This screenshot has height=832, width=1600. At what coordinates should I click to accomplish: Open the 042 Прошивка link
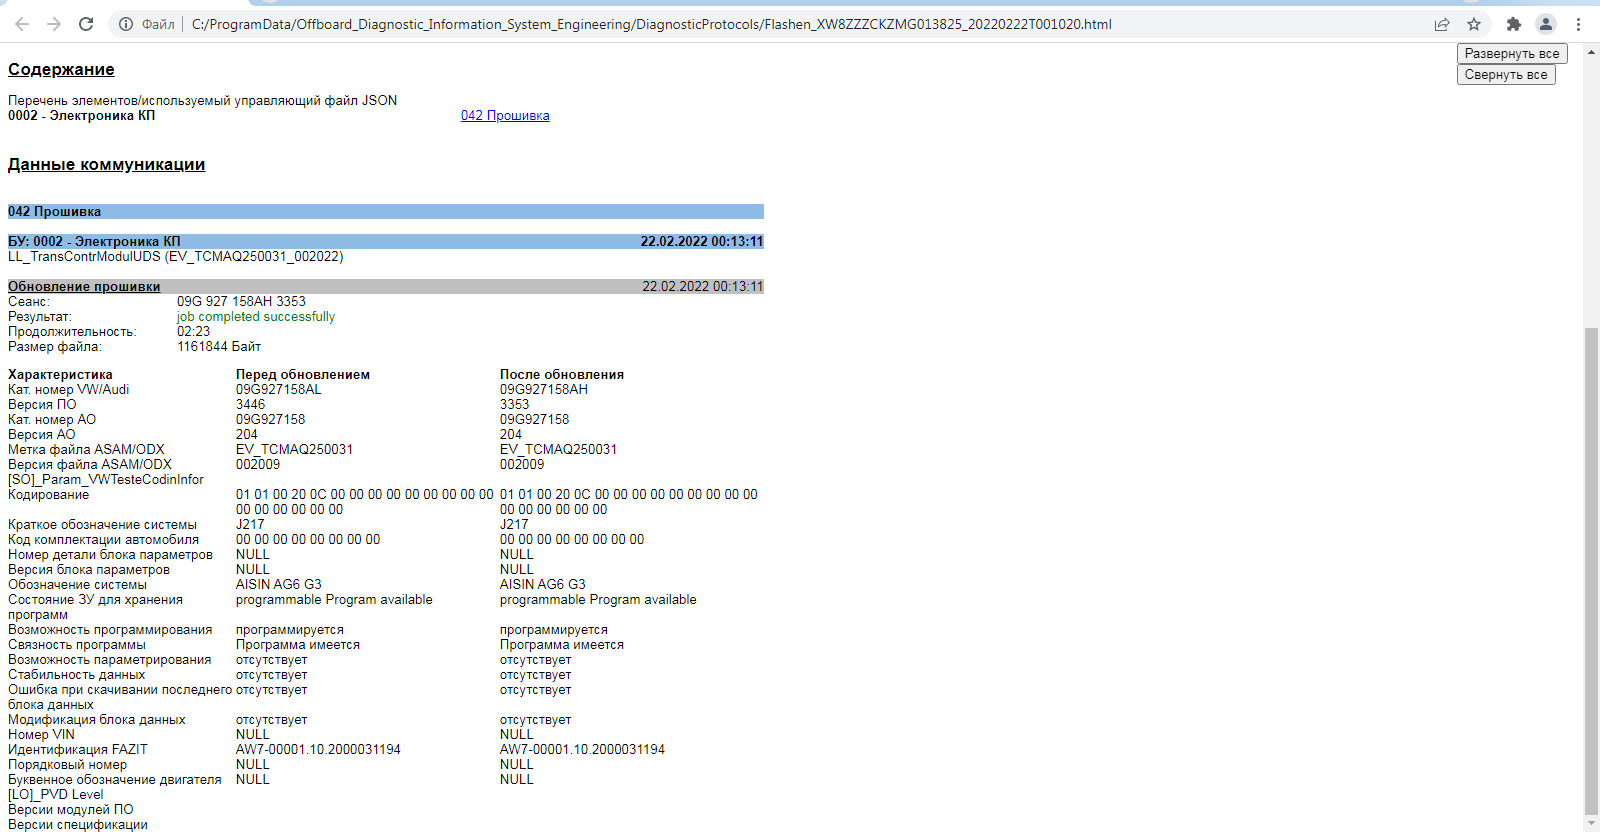click(x=505, y=115)
